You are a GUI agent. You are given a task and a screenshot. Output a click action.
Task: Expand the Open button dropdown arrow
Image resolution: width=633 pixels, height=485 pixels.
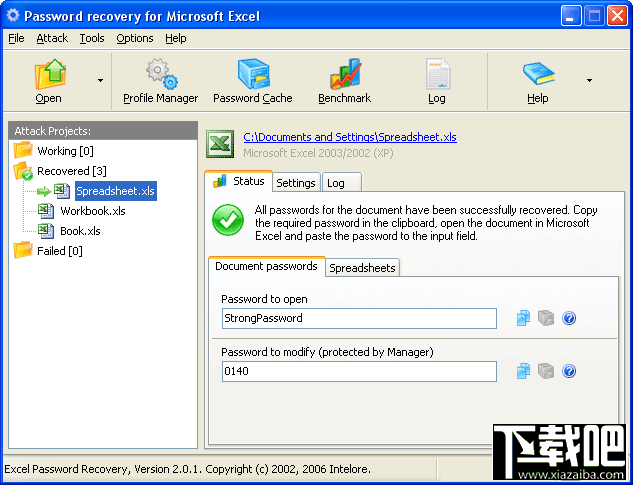[101, 80]
